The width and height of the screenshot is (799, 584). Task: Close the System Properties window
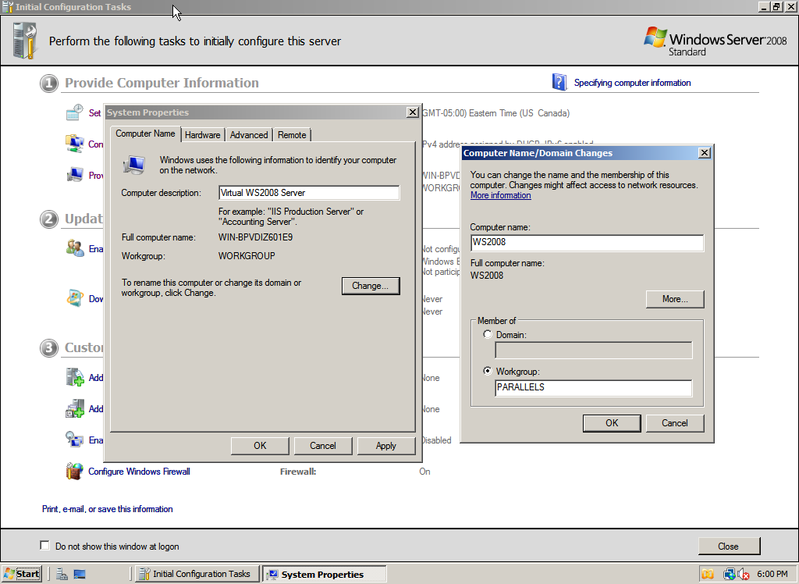(412, 112)
